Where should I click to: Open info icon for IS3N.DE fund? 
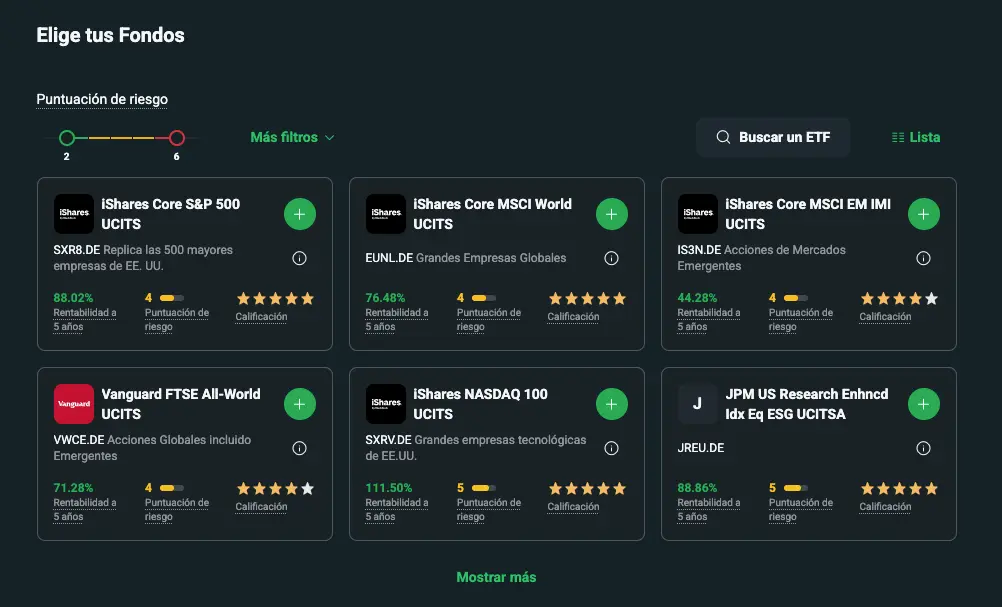[x=923, y=258]
